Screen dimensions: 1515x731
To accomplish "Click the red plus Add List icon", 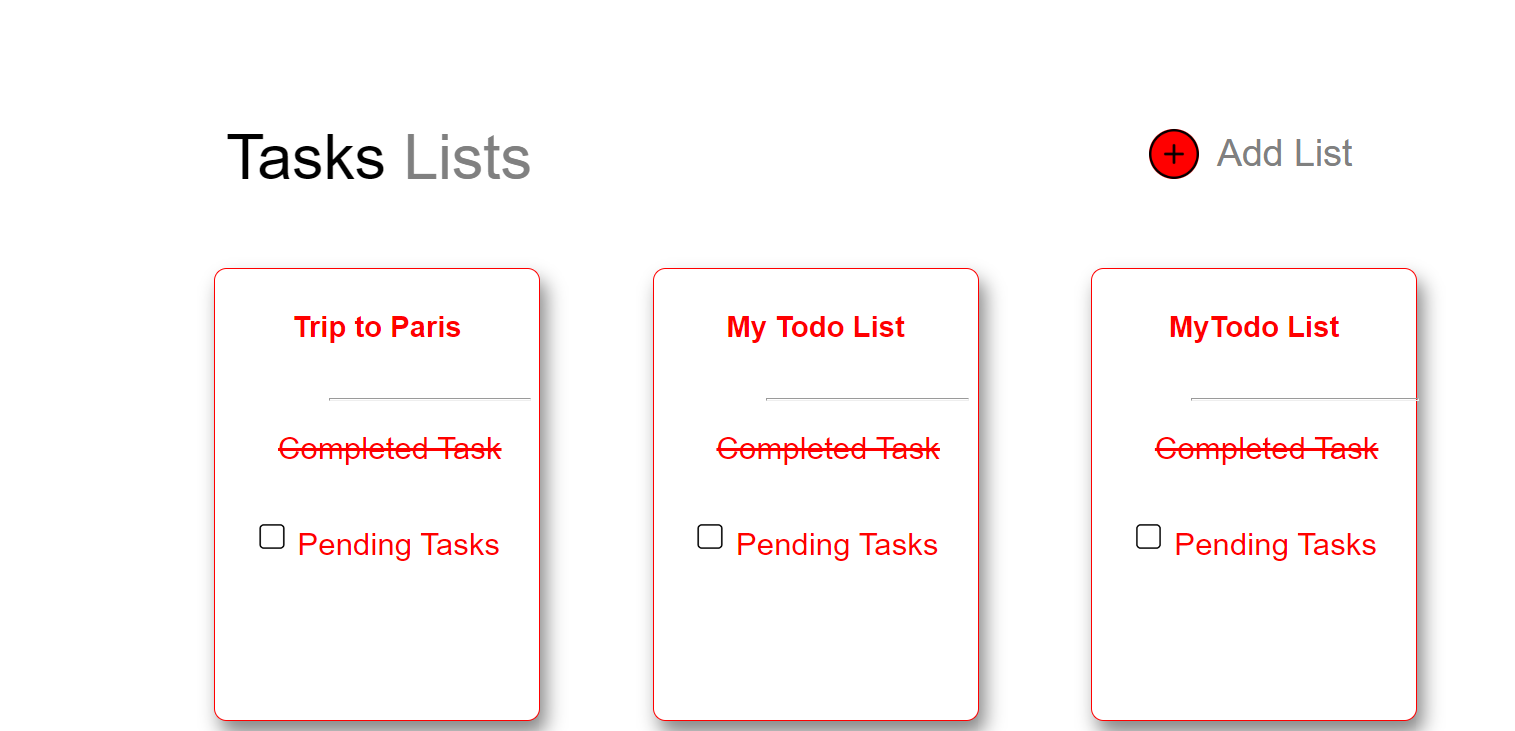I will [1173, 154].
